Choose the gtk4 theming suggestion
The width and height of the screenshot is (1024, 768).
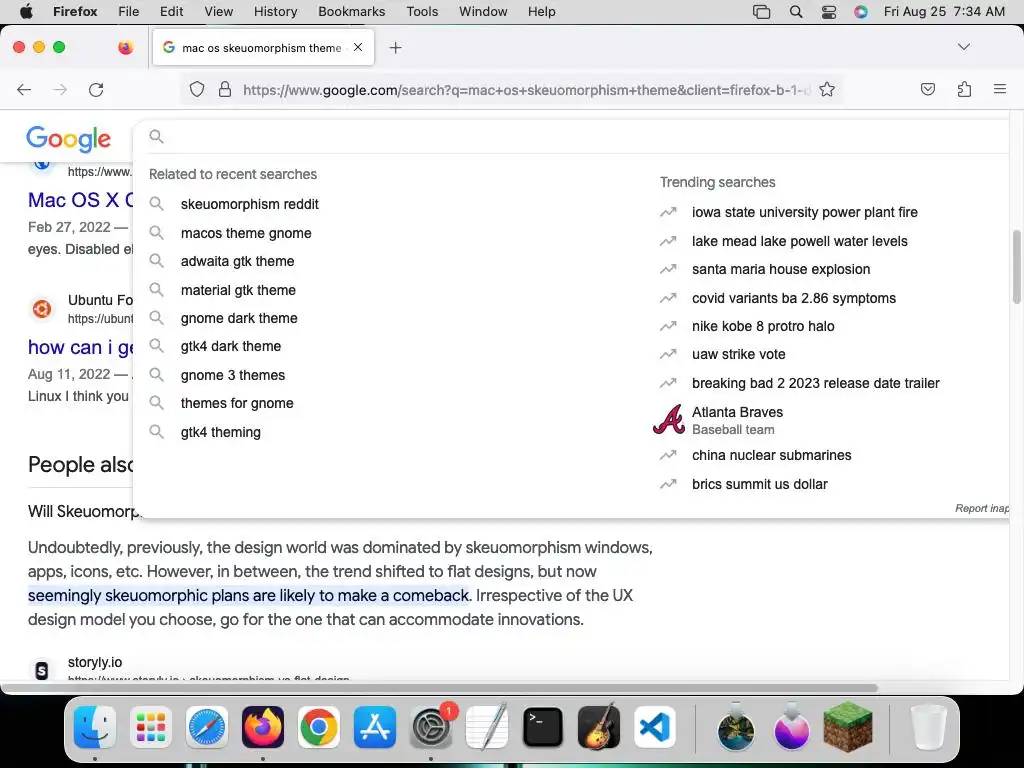221,432
